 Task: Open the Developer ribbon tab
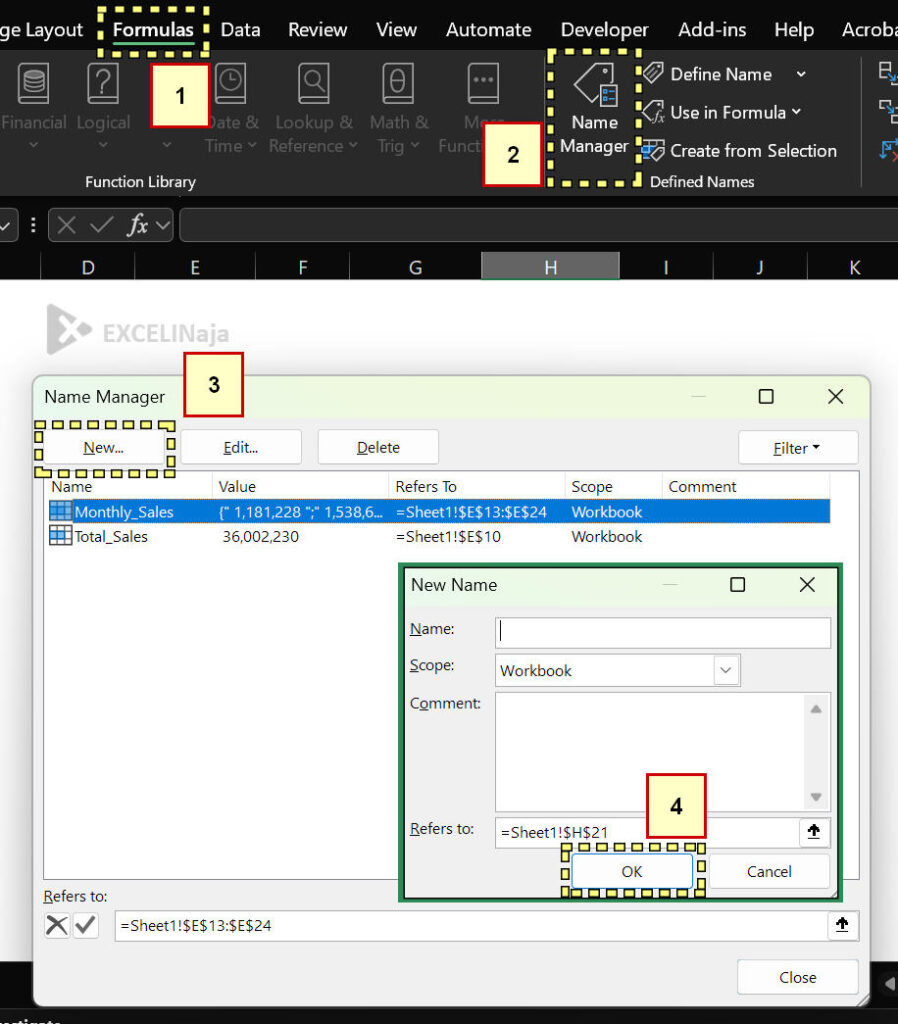[x=604, y=30]
